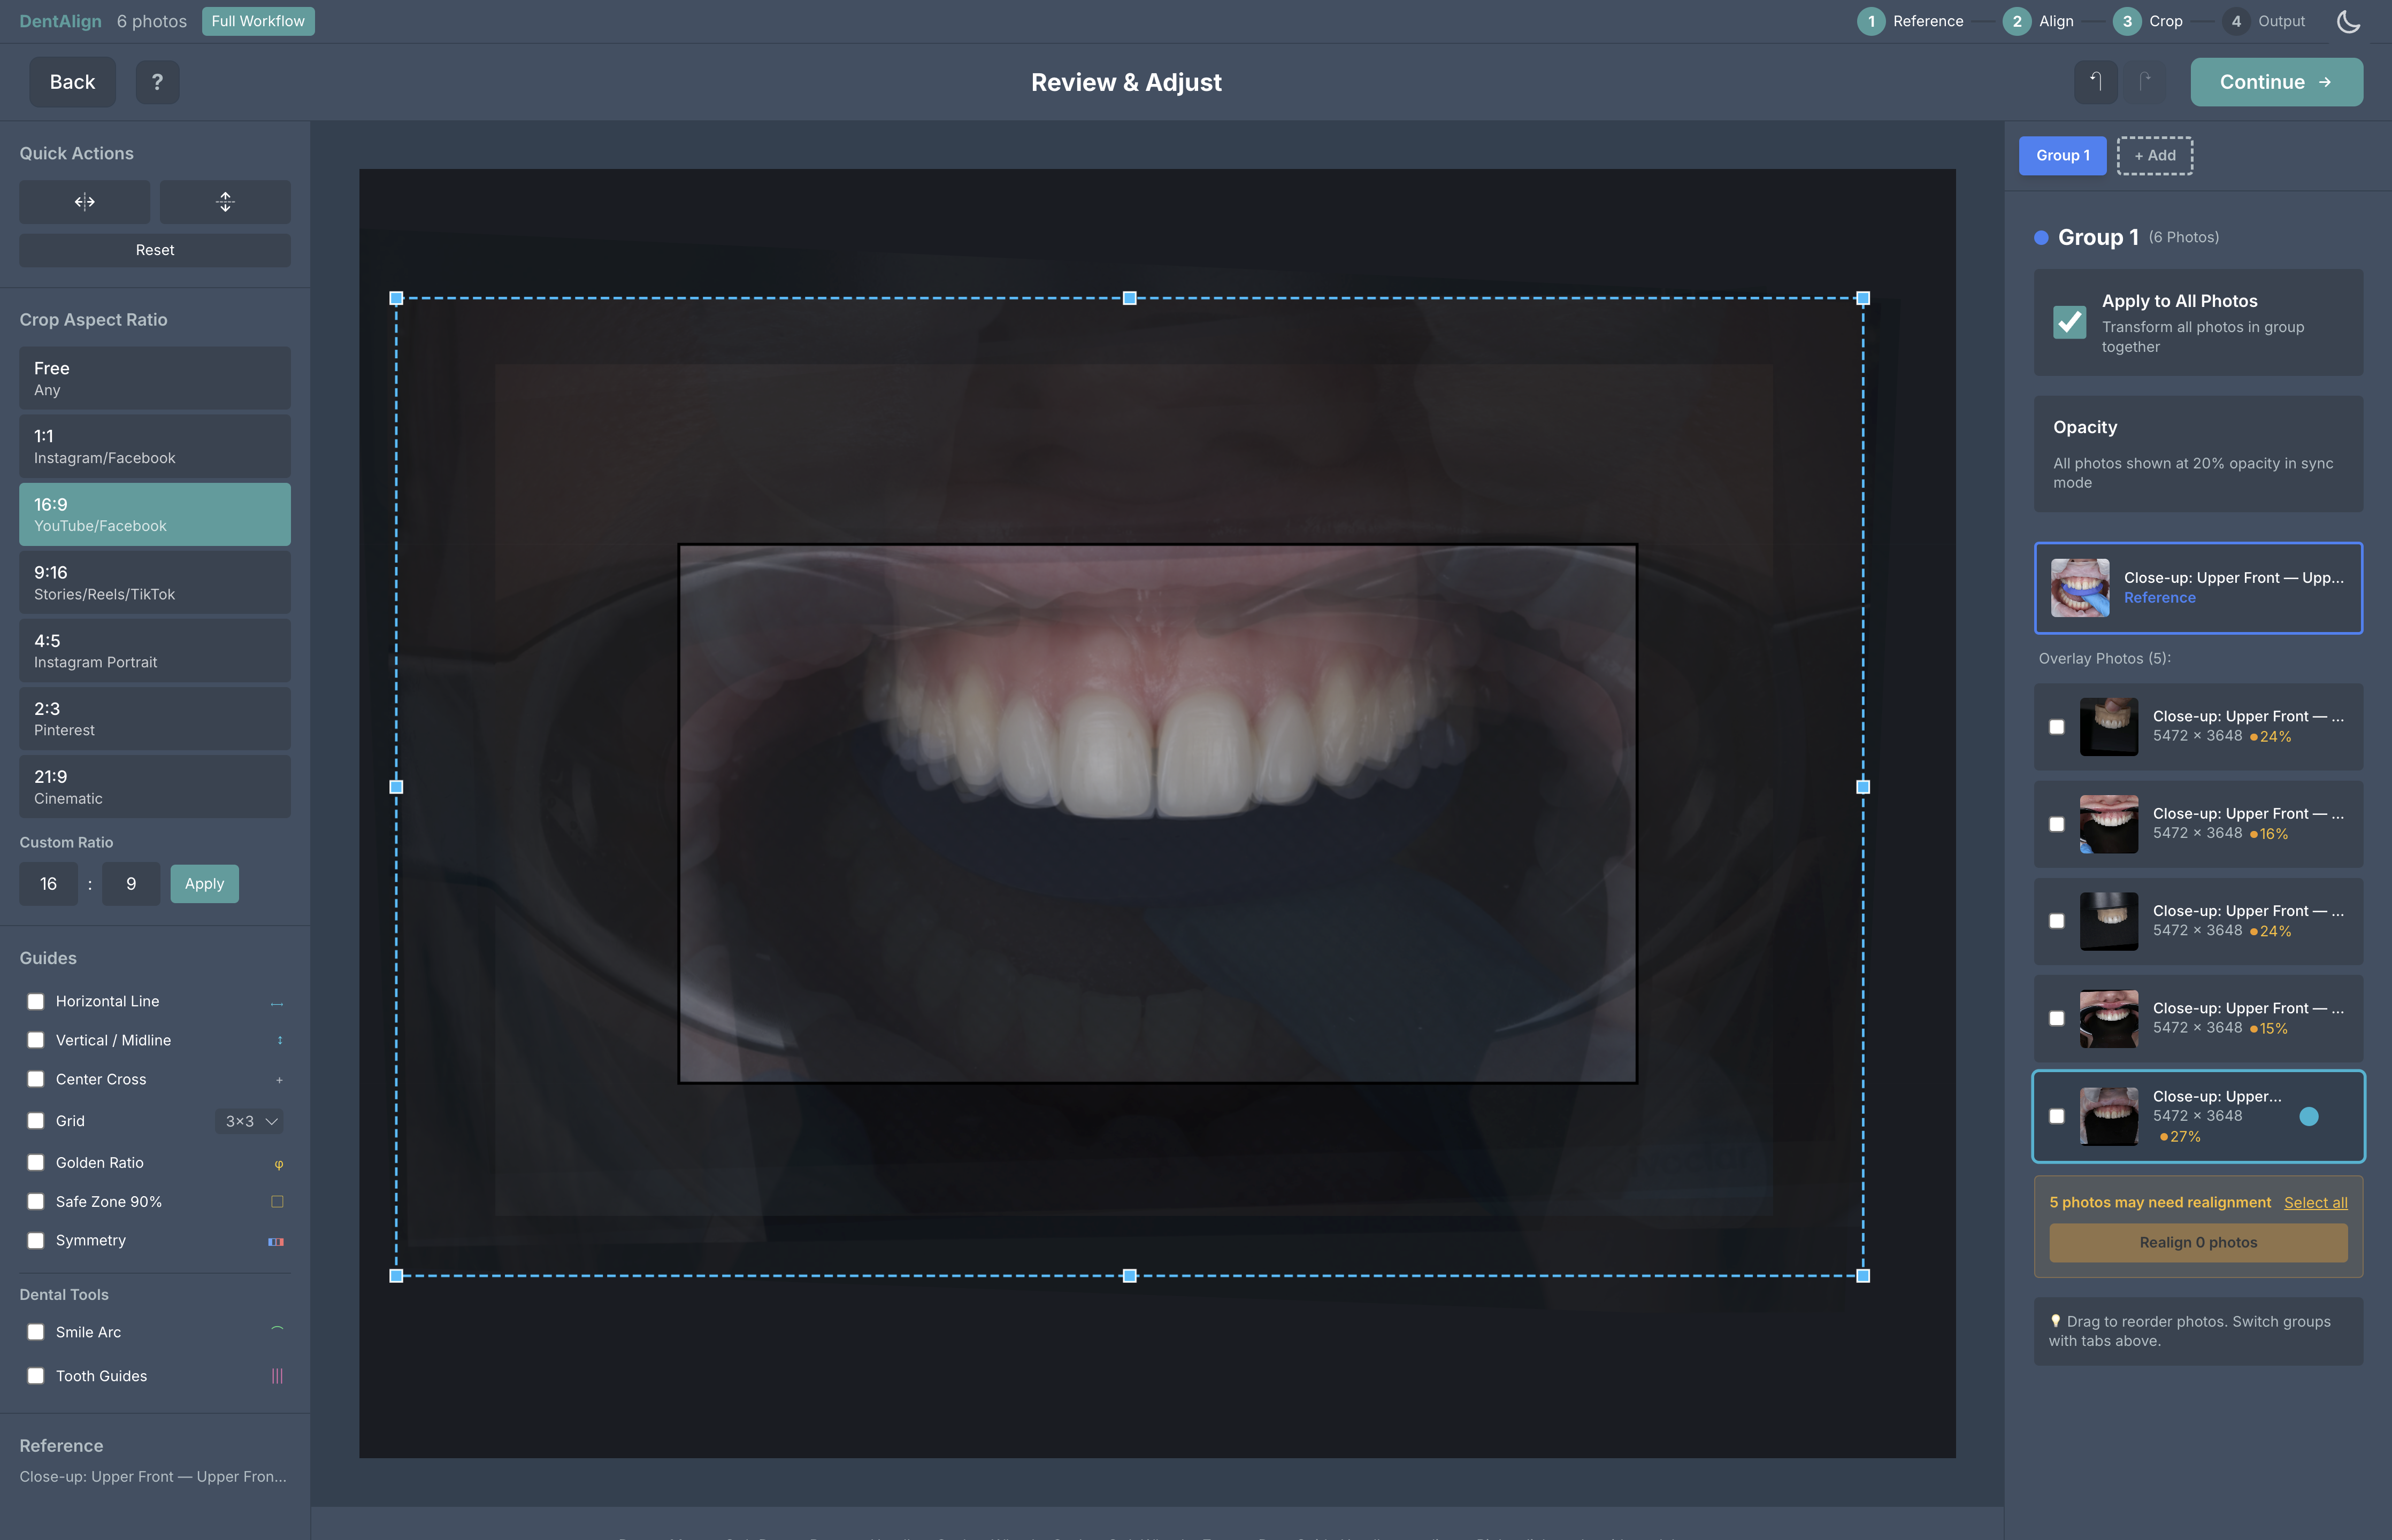Select the horizontal centering quick action
Image resolution: width=2392 pixels, height=1540 pixels.
(x=84, y=201)
